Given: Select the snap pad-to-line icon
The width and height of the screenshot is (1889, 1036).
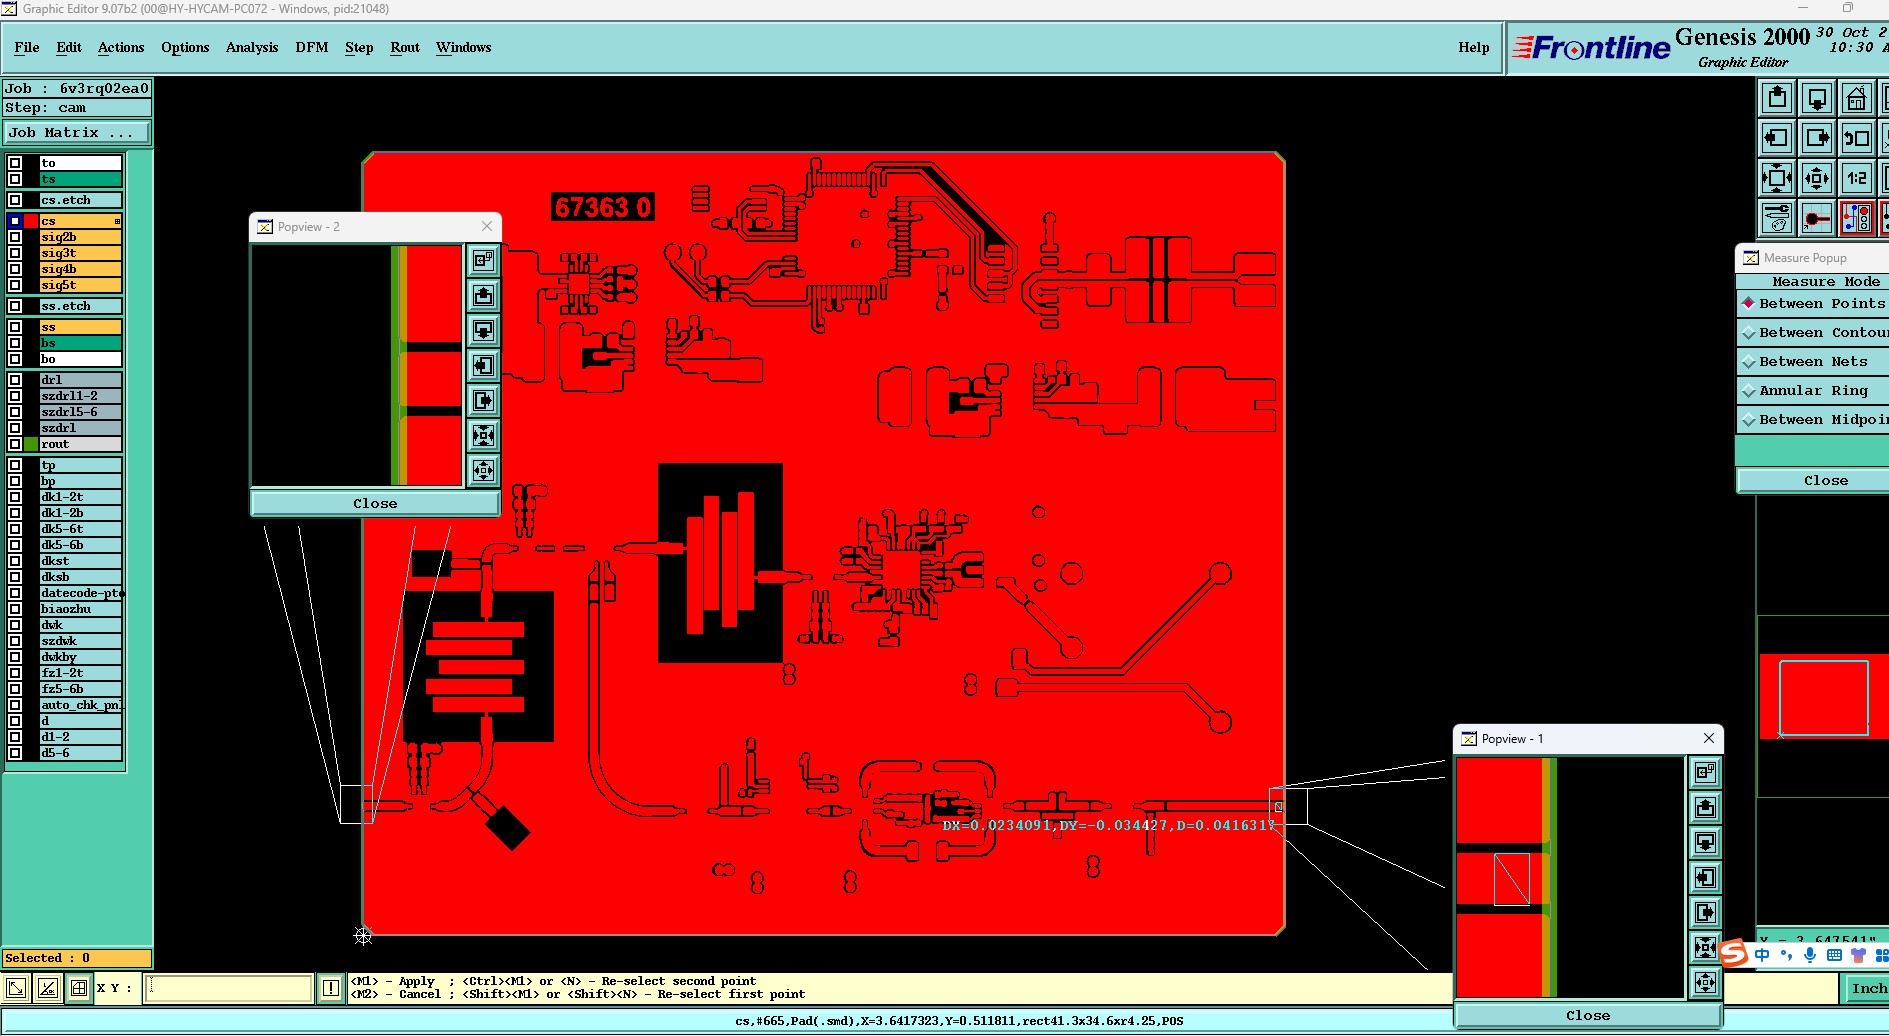Looking at the screenshot, I should pyautogui.click(x=1817, y=218).
